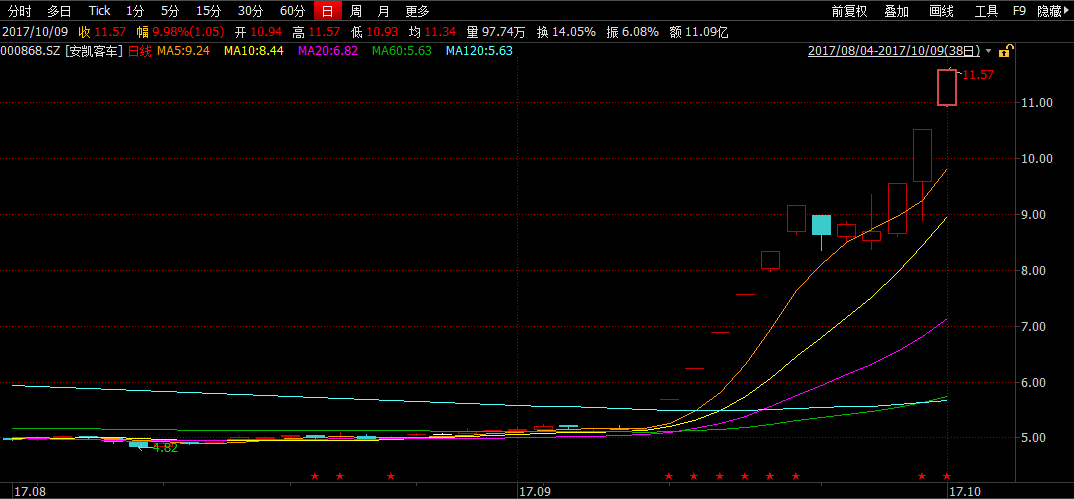Image resolution: width=1074 pixels, height=499 pixels.
Task: Open the 更多 more periods menu
Action: (x=417, y=11)
